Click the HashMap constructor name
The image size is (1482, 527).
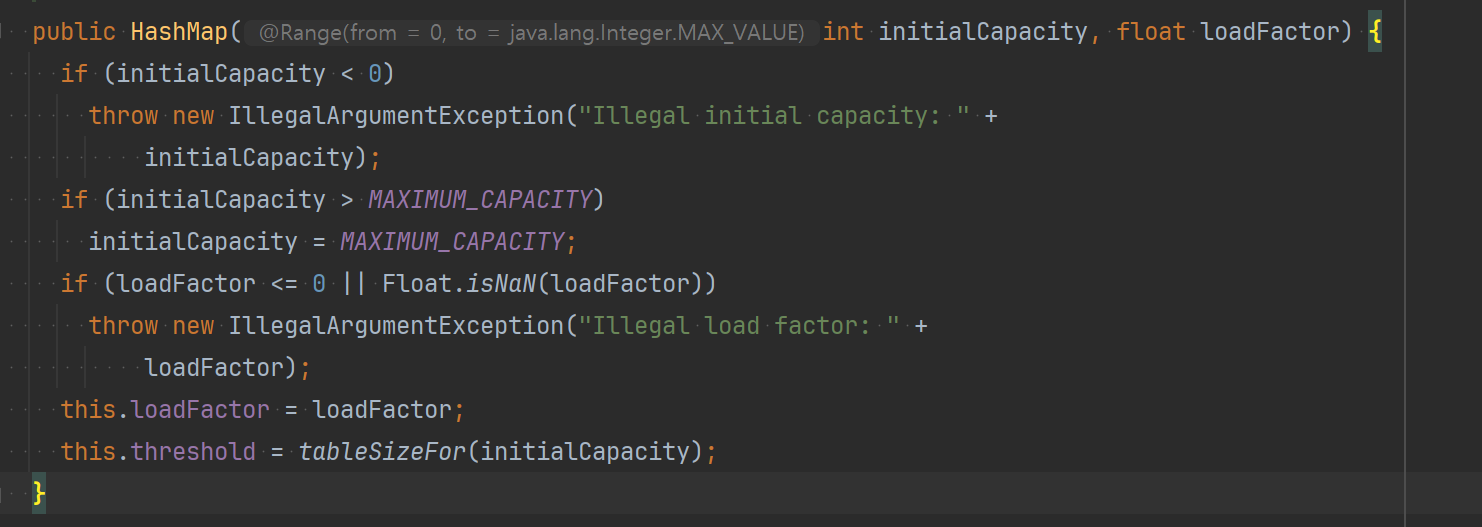coord(179,32)
